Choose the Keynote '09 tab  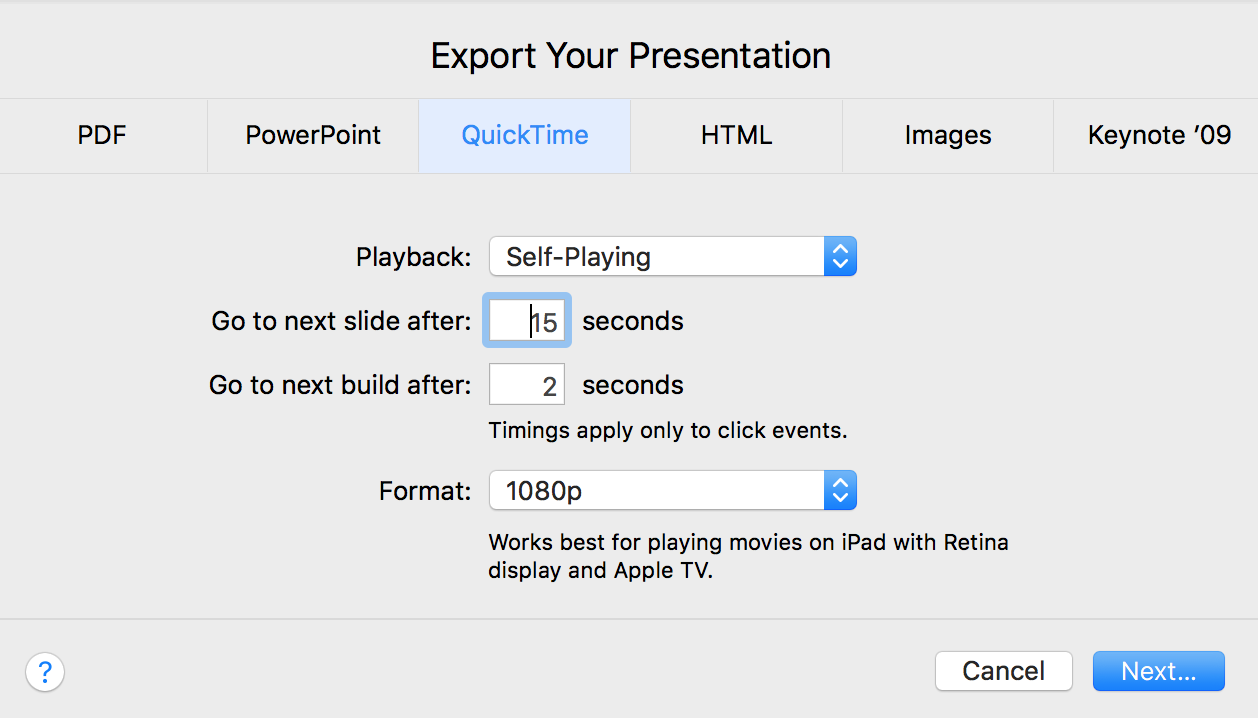click(1157, 136)
